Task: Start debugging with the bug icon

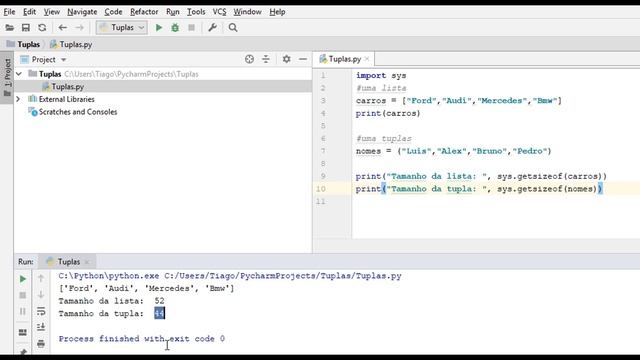Action: 175,28
